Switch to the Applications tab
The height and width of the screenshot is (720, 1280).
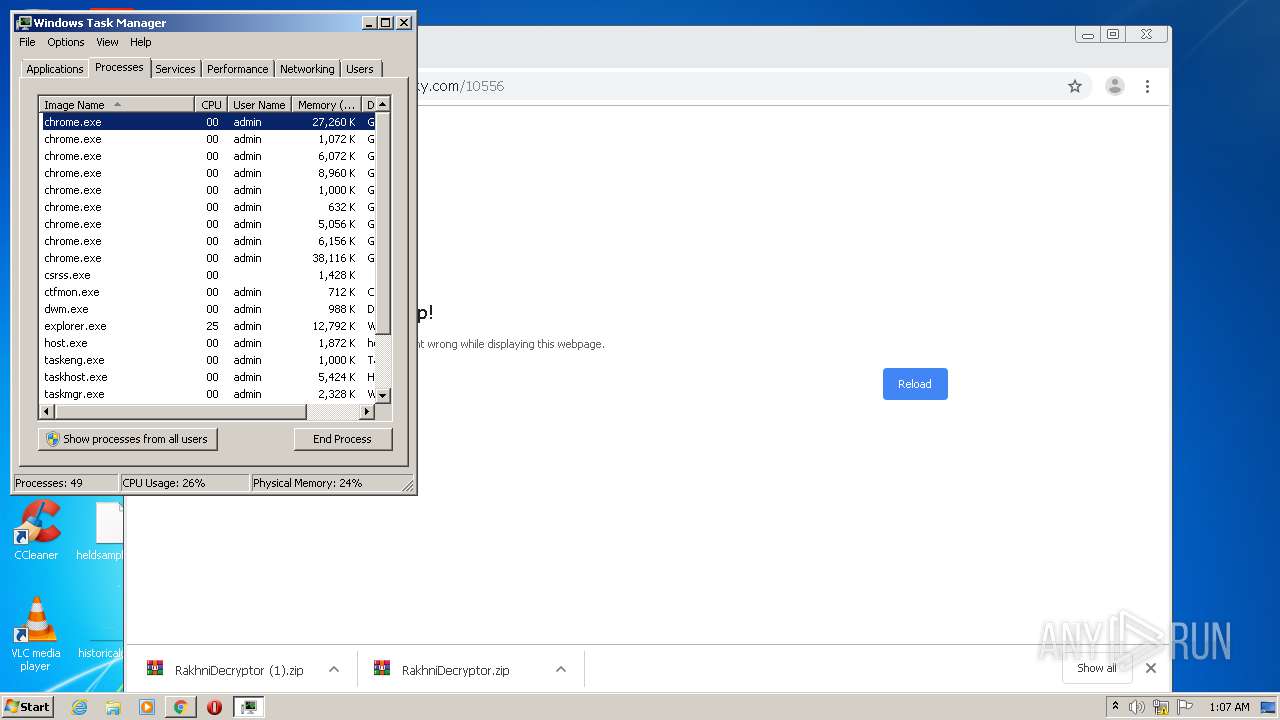[x=54, y=69]
